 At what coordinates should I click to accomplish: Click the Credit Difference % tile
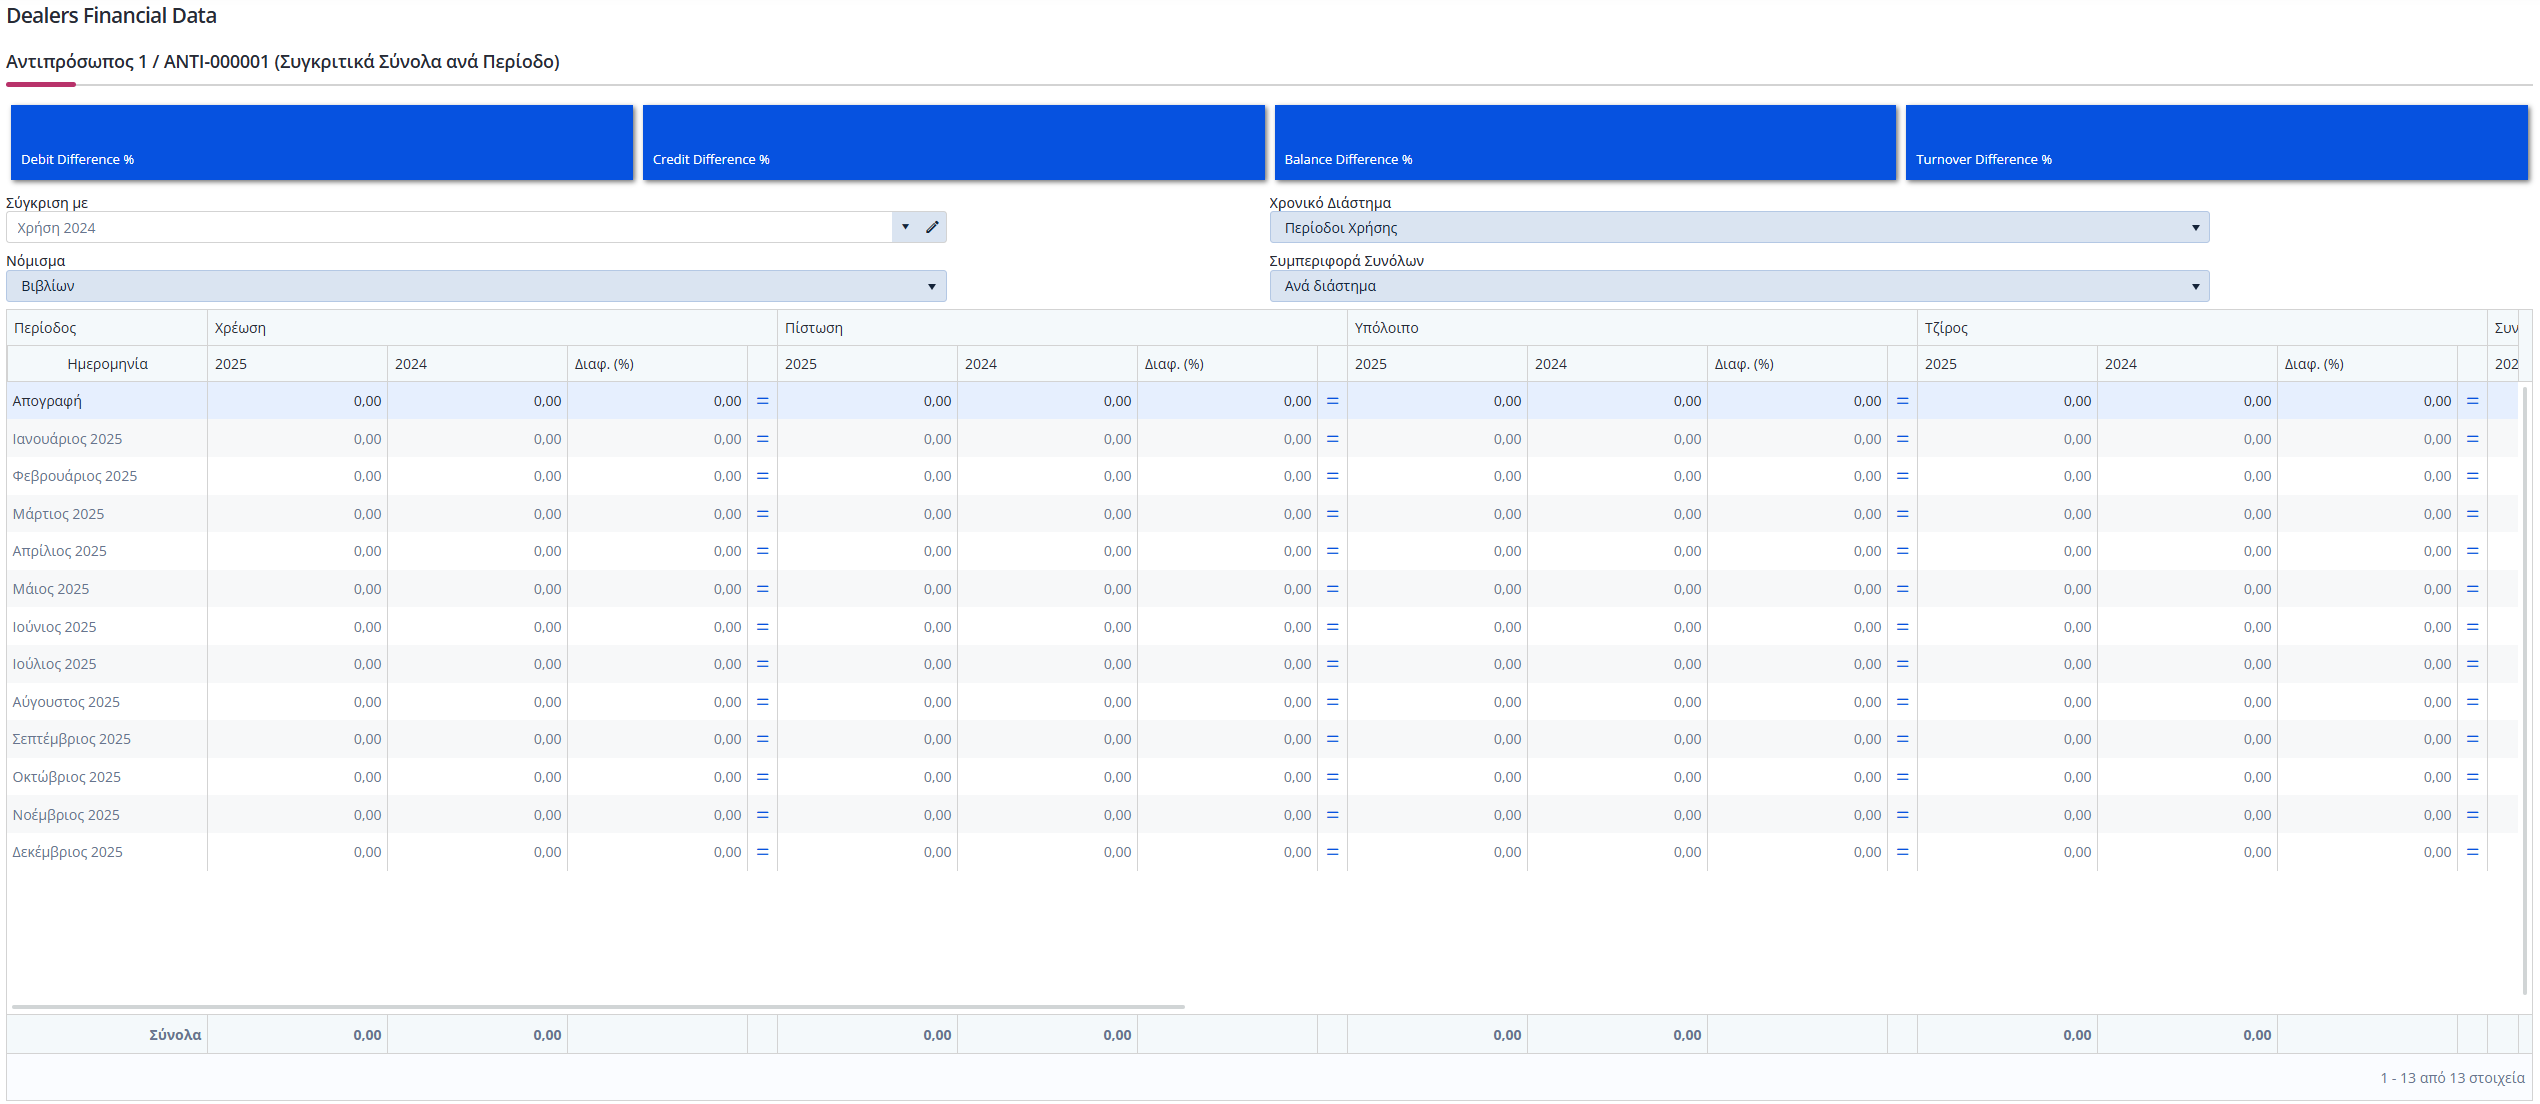pyautogui.click(x=953, y=142)
